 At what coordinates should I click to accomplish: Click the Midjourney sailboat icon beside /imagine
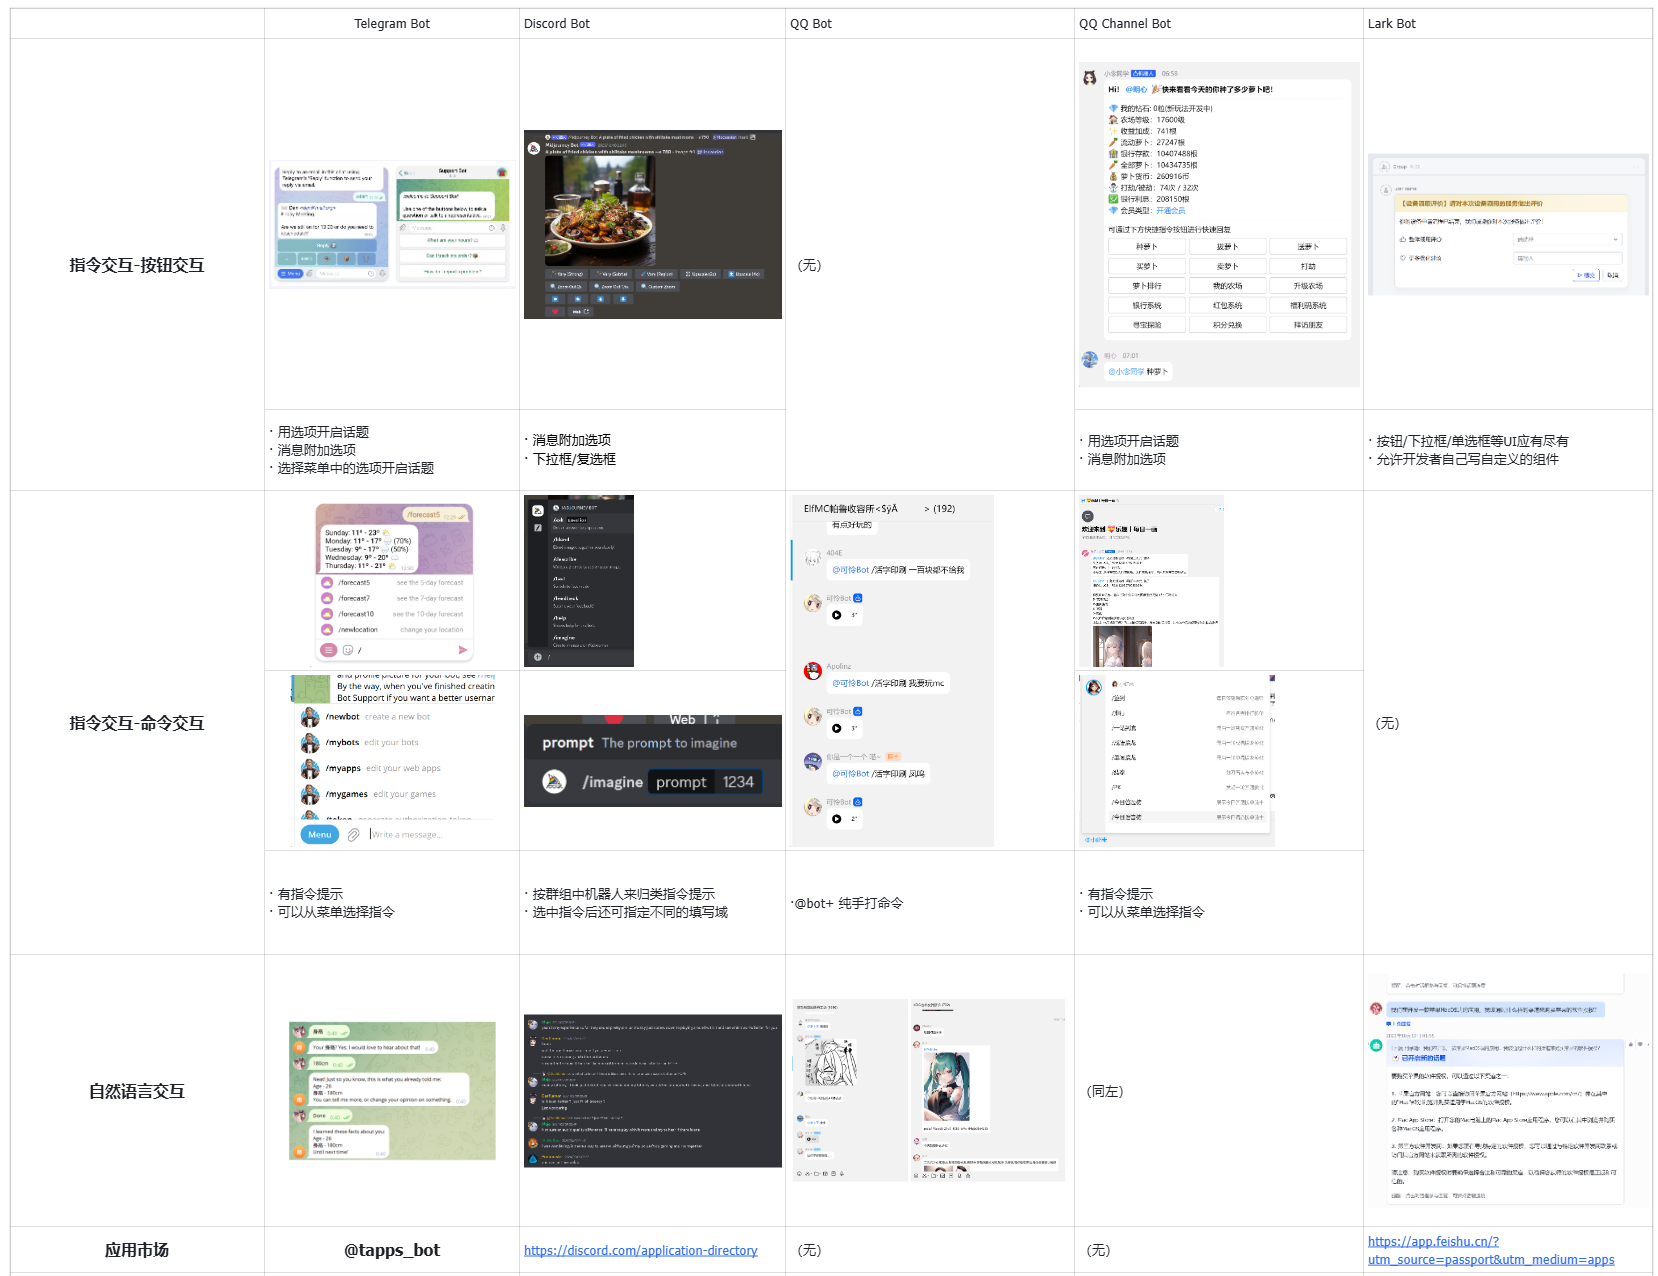pos(554,782)
